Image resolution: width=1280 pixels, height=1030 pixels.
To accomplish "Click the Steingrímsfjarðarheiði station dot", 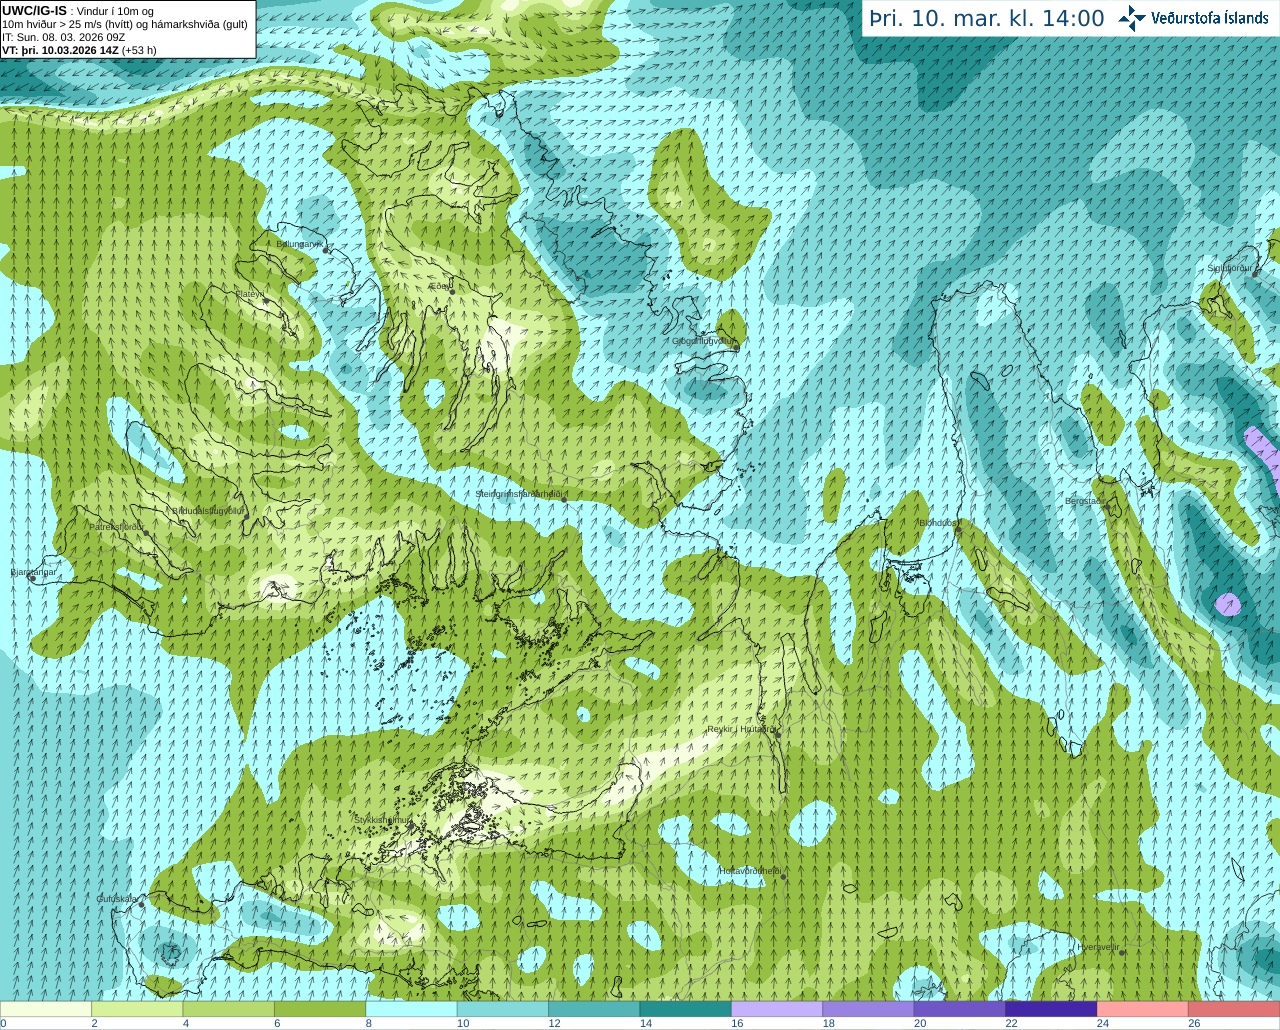I will point(565,499).
